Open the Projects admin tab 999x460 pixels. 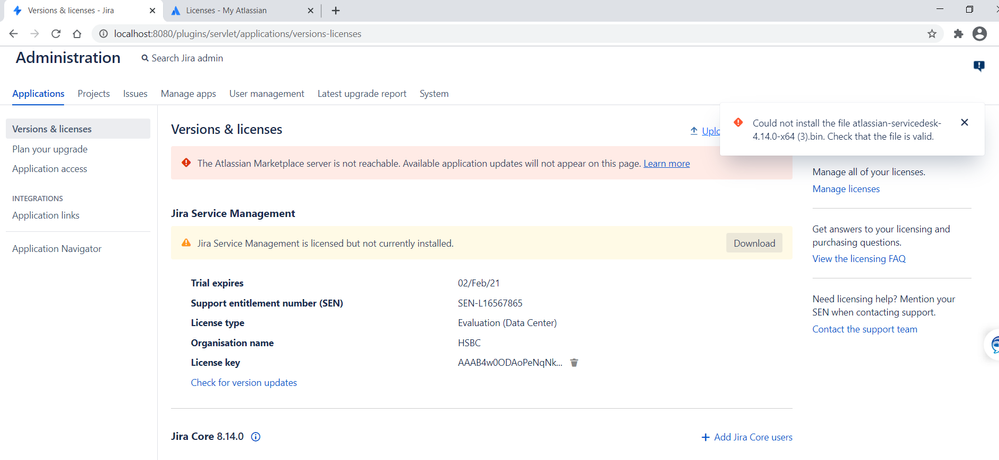pyautogui.click(x=94, y=94)
